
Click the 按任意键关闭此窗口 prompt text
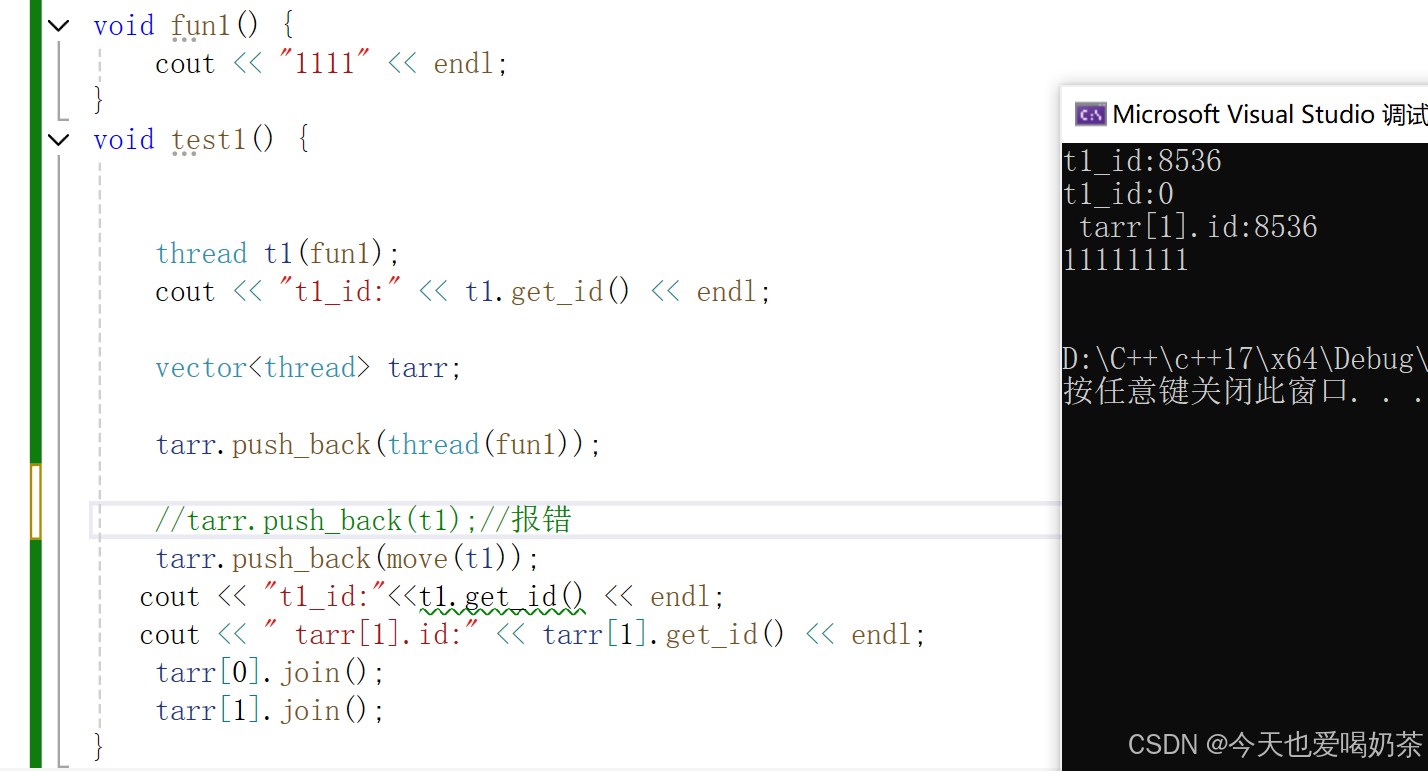(x=1240, y=392)
